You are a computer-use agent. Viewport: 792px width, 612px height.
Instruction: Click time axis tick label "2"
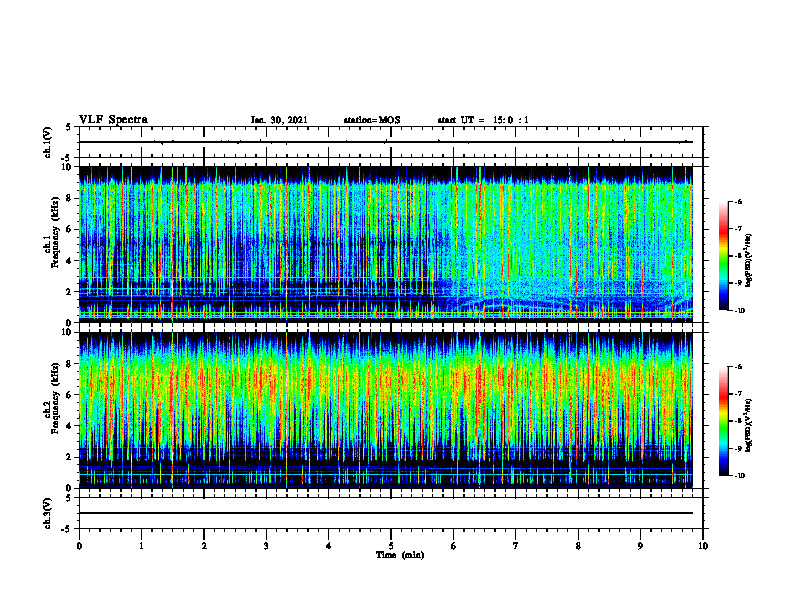coord(204,546)
